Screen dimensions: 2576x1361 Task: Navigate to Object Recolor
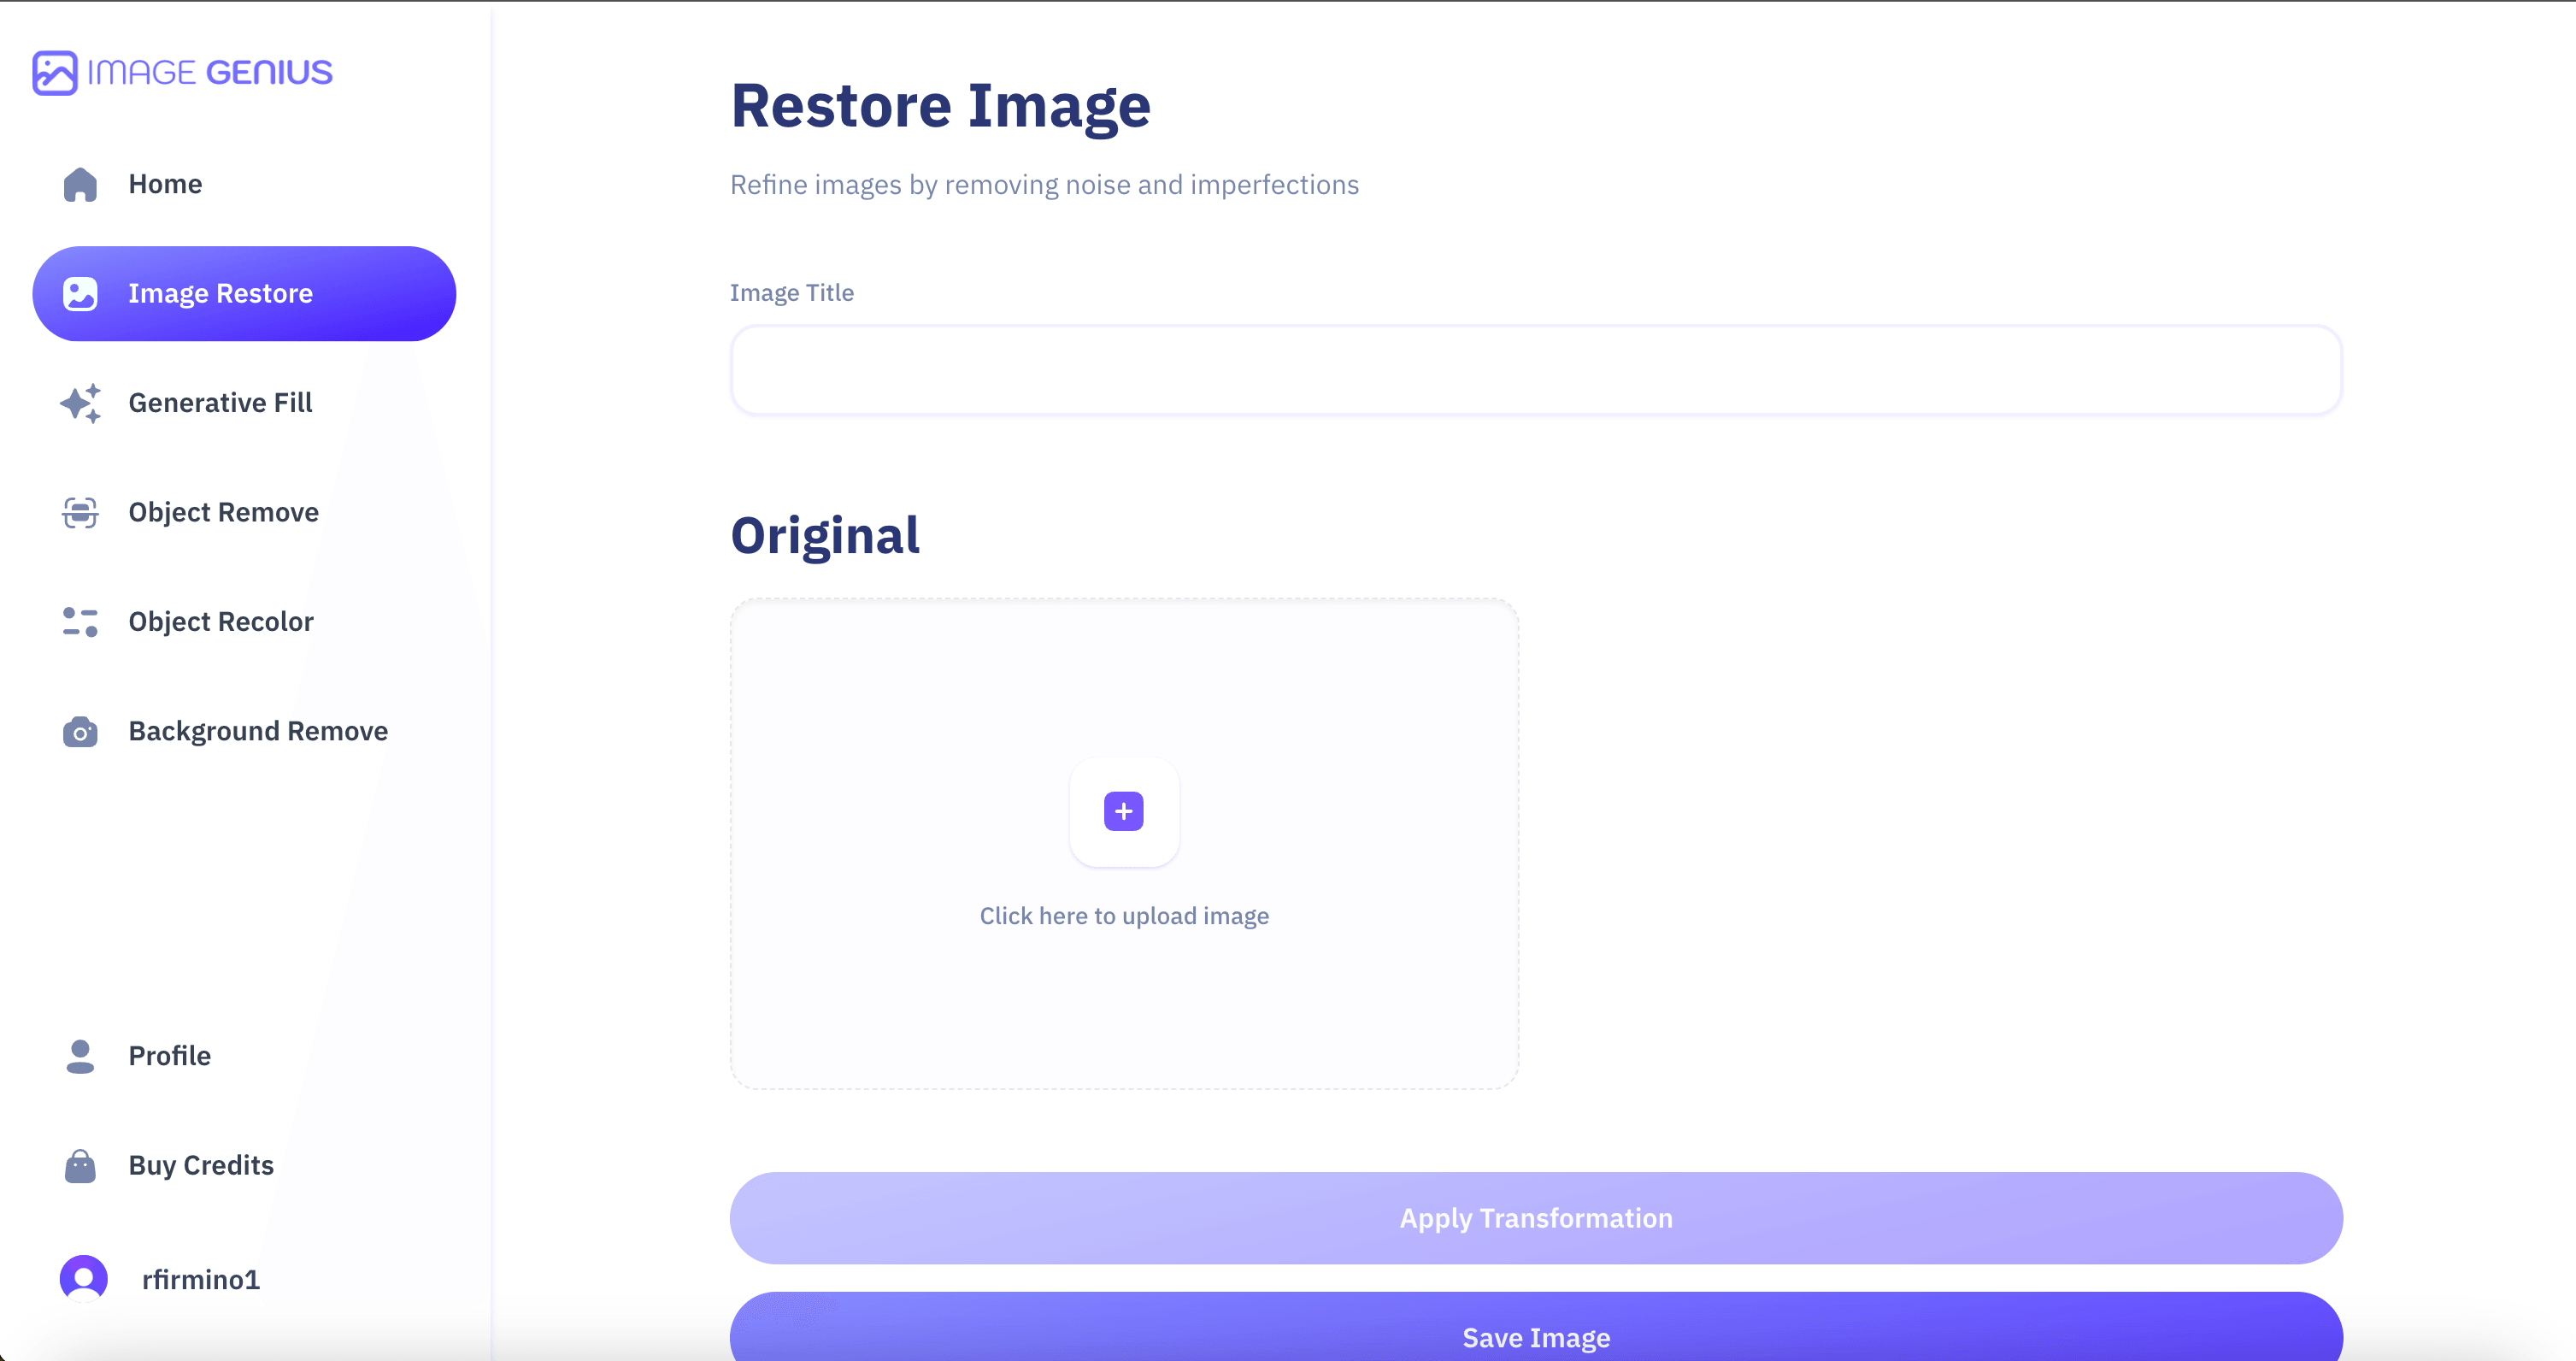coord(221,621)
